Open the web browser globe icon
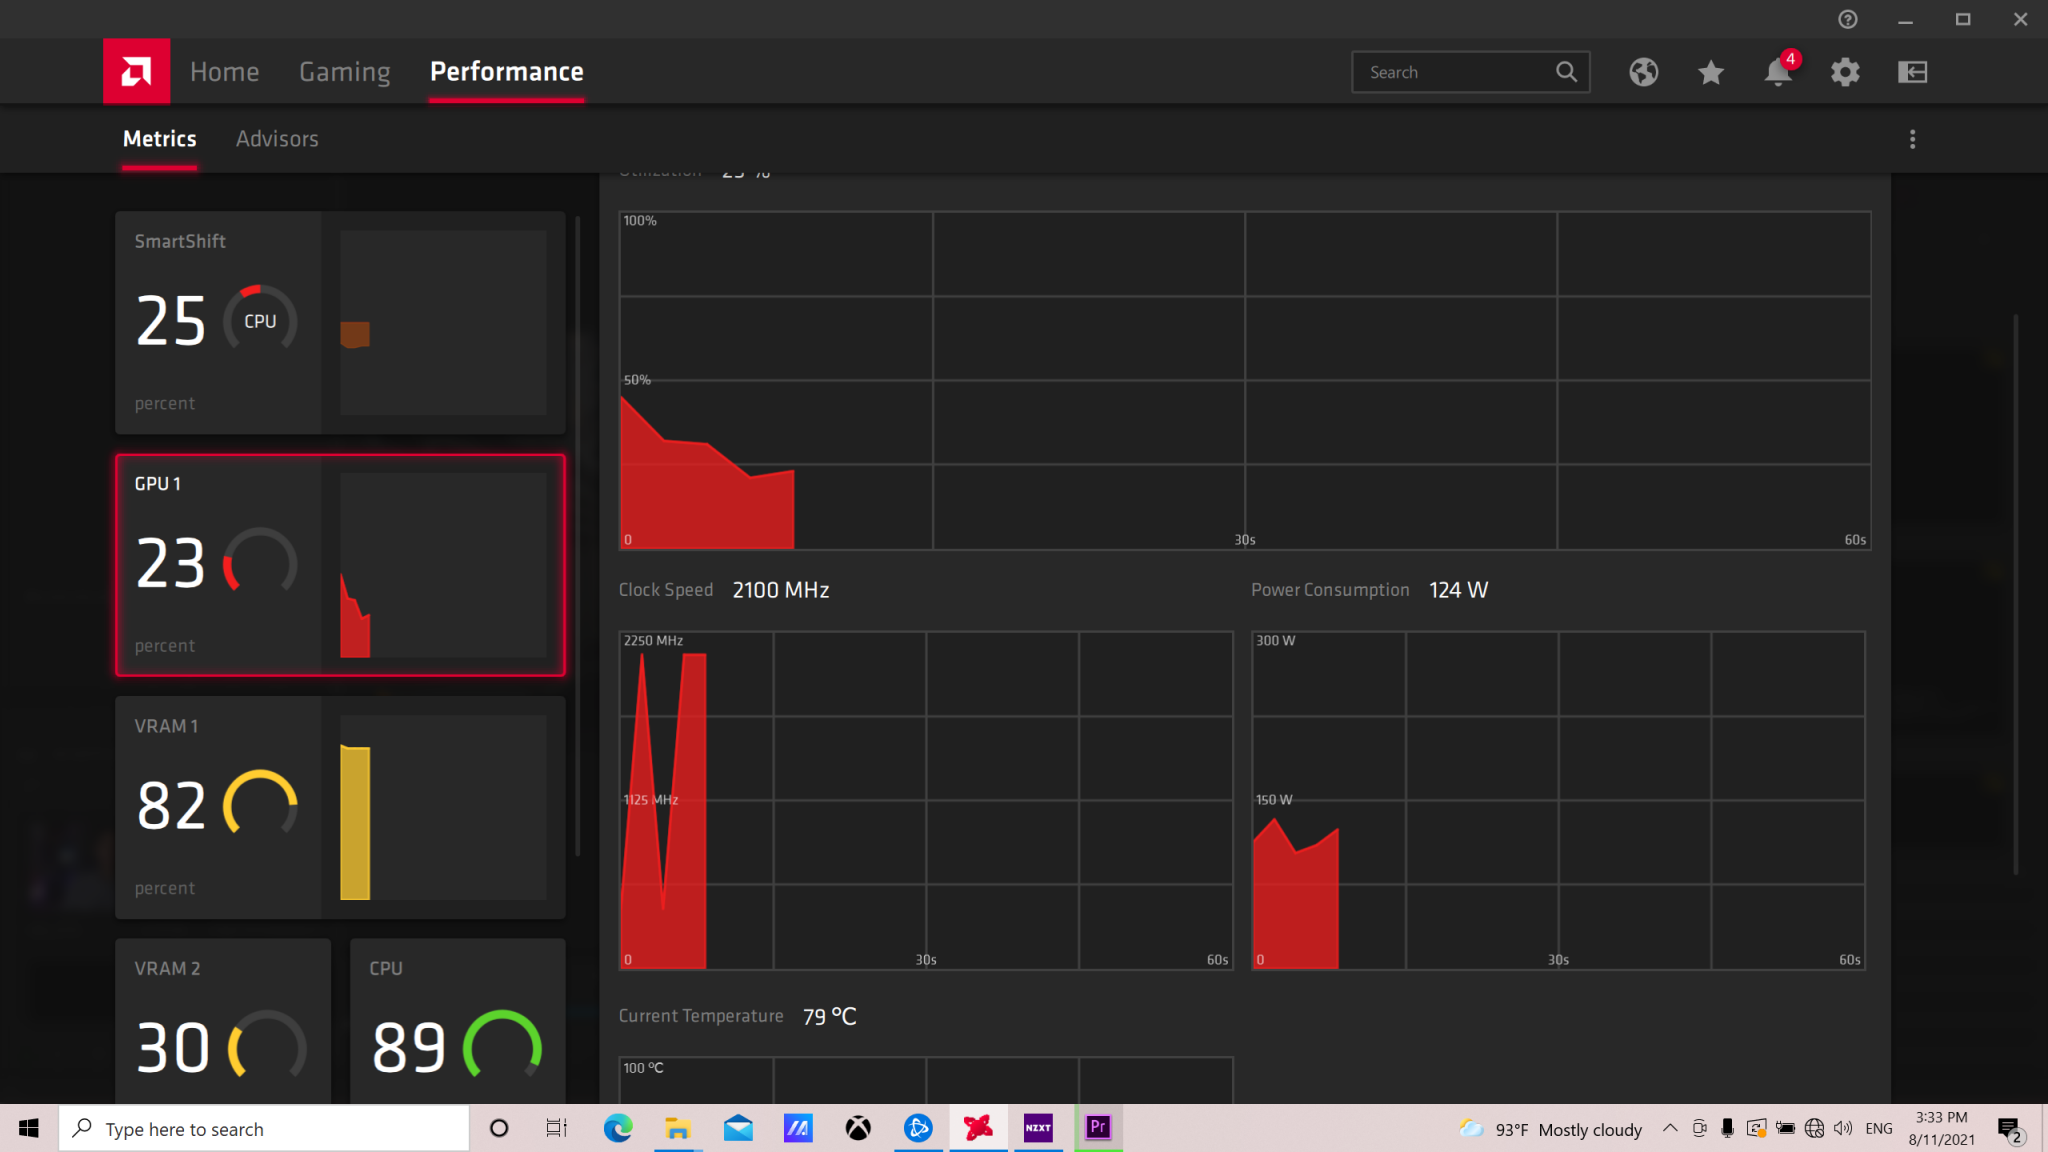 [1643, 72]
